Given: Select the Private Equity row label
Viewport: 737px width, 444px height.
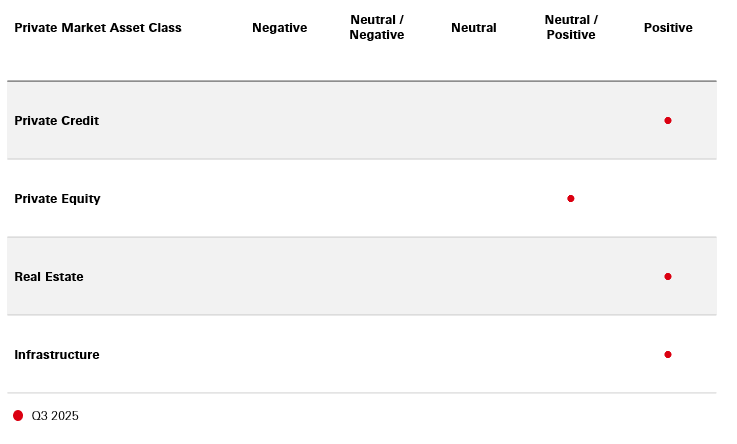Looking at the screenshot, I should (x=57, y=199).
